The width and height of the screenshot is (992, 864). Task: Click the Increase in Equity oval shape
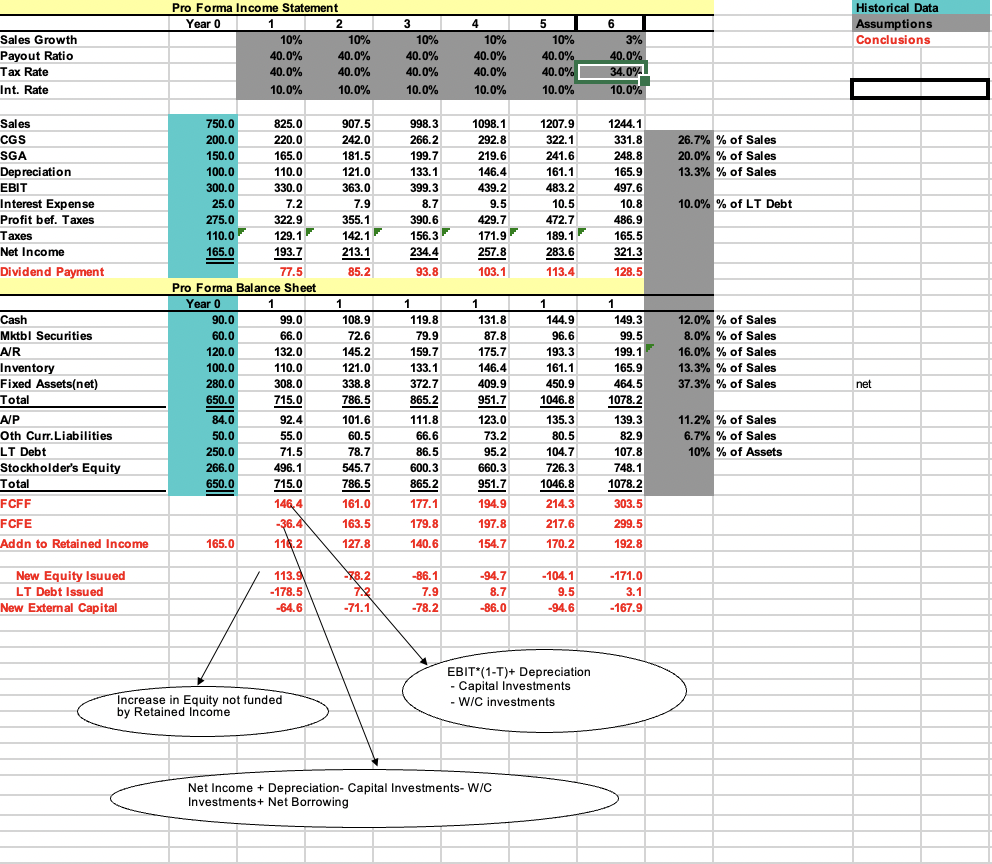click(x=202, y=708)
